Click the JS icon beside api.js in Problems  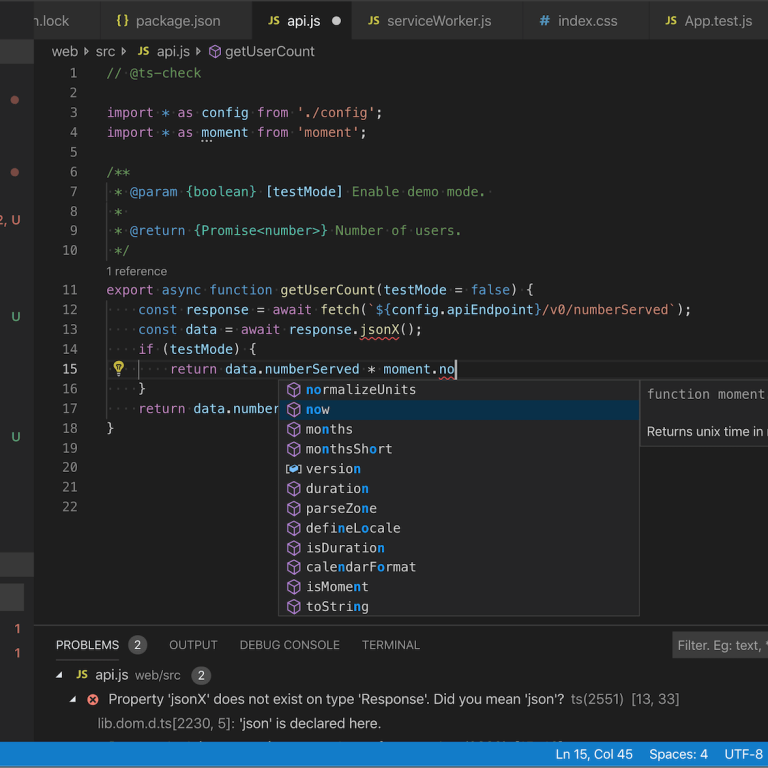(82, 675)
